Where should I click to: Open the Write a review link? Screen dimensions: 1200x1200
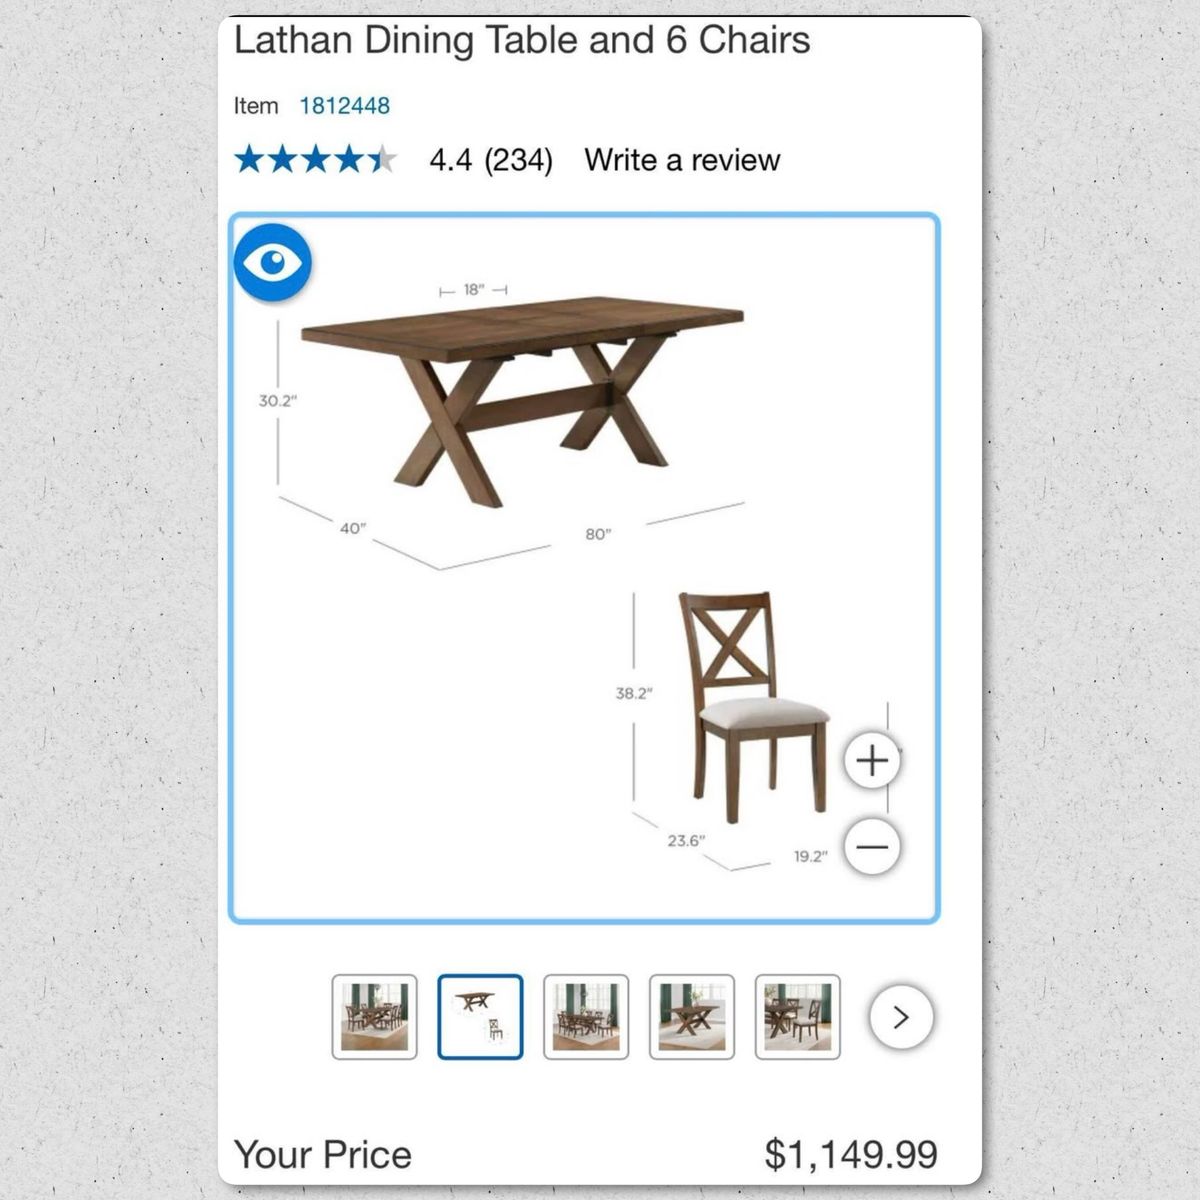point(682,160)
